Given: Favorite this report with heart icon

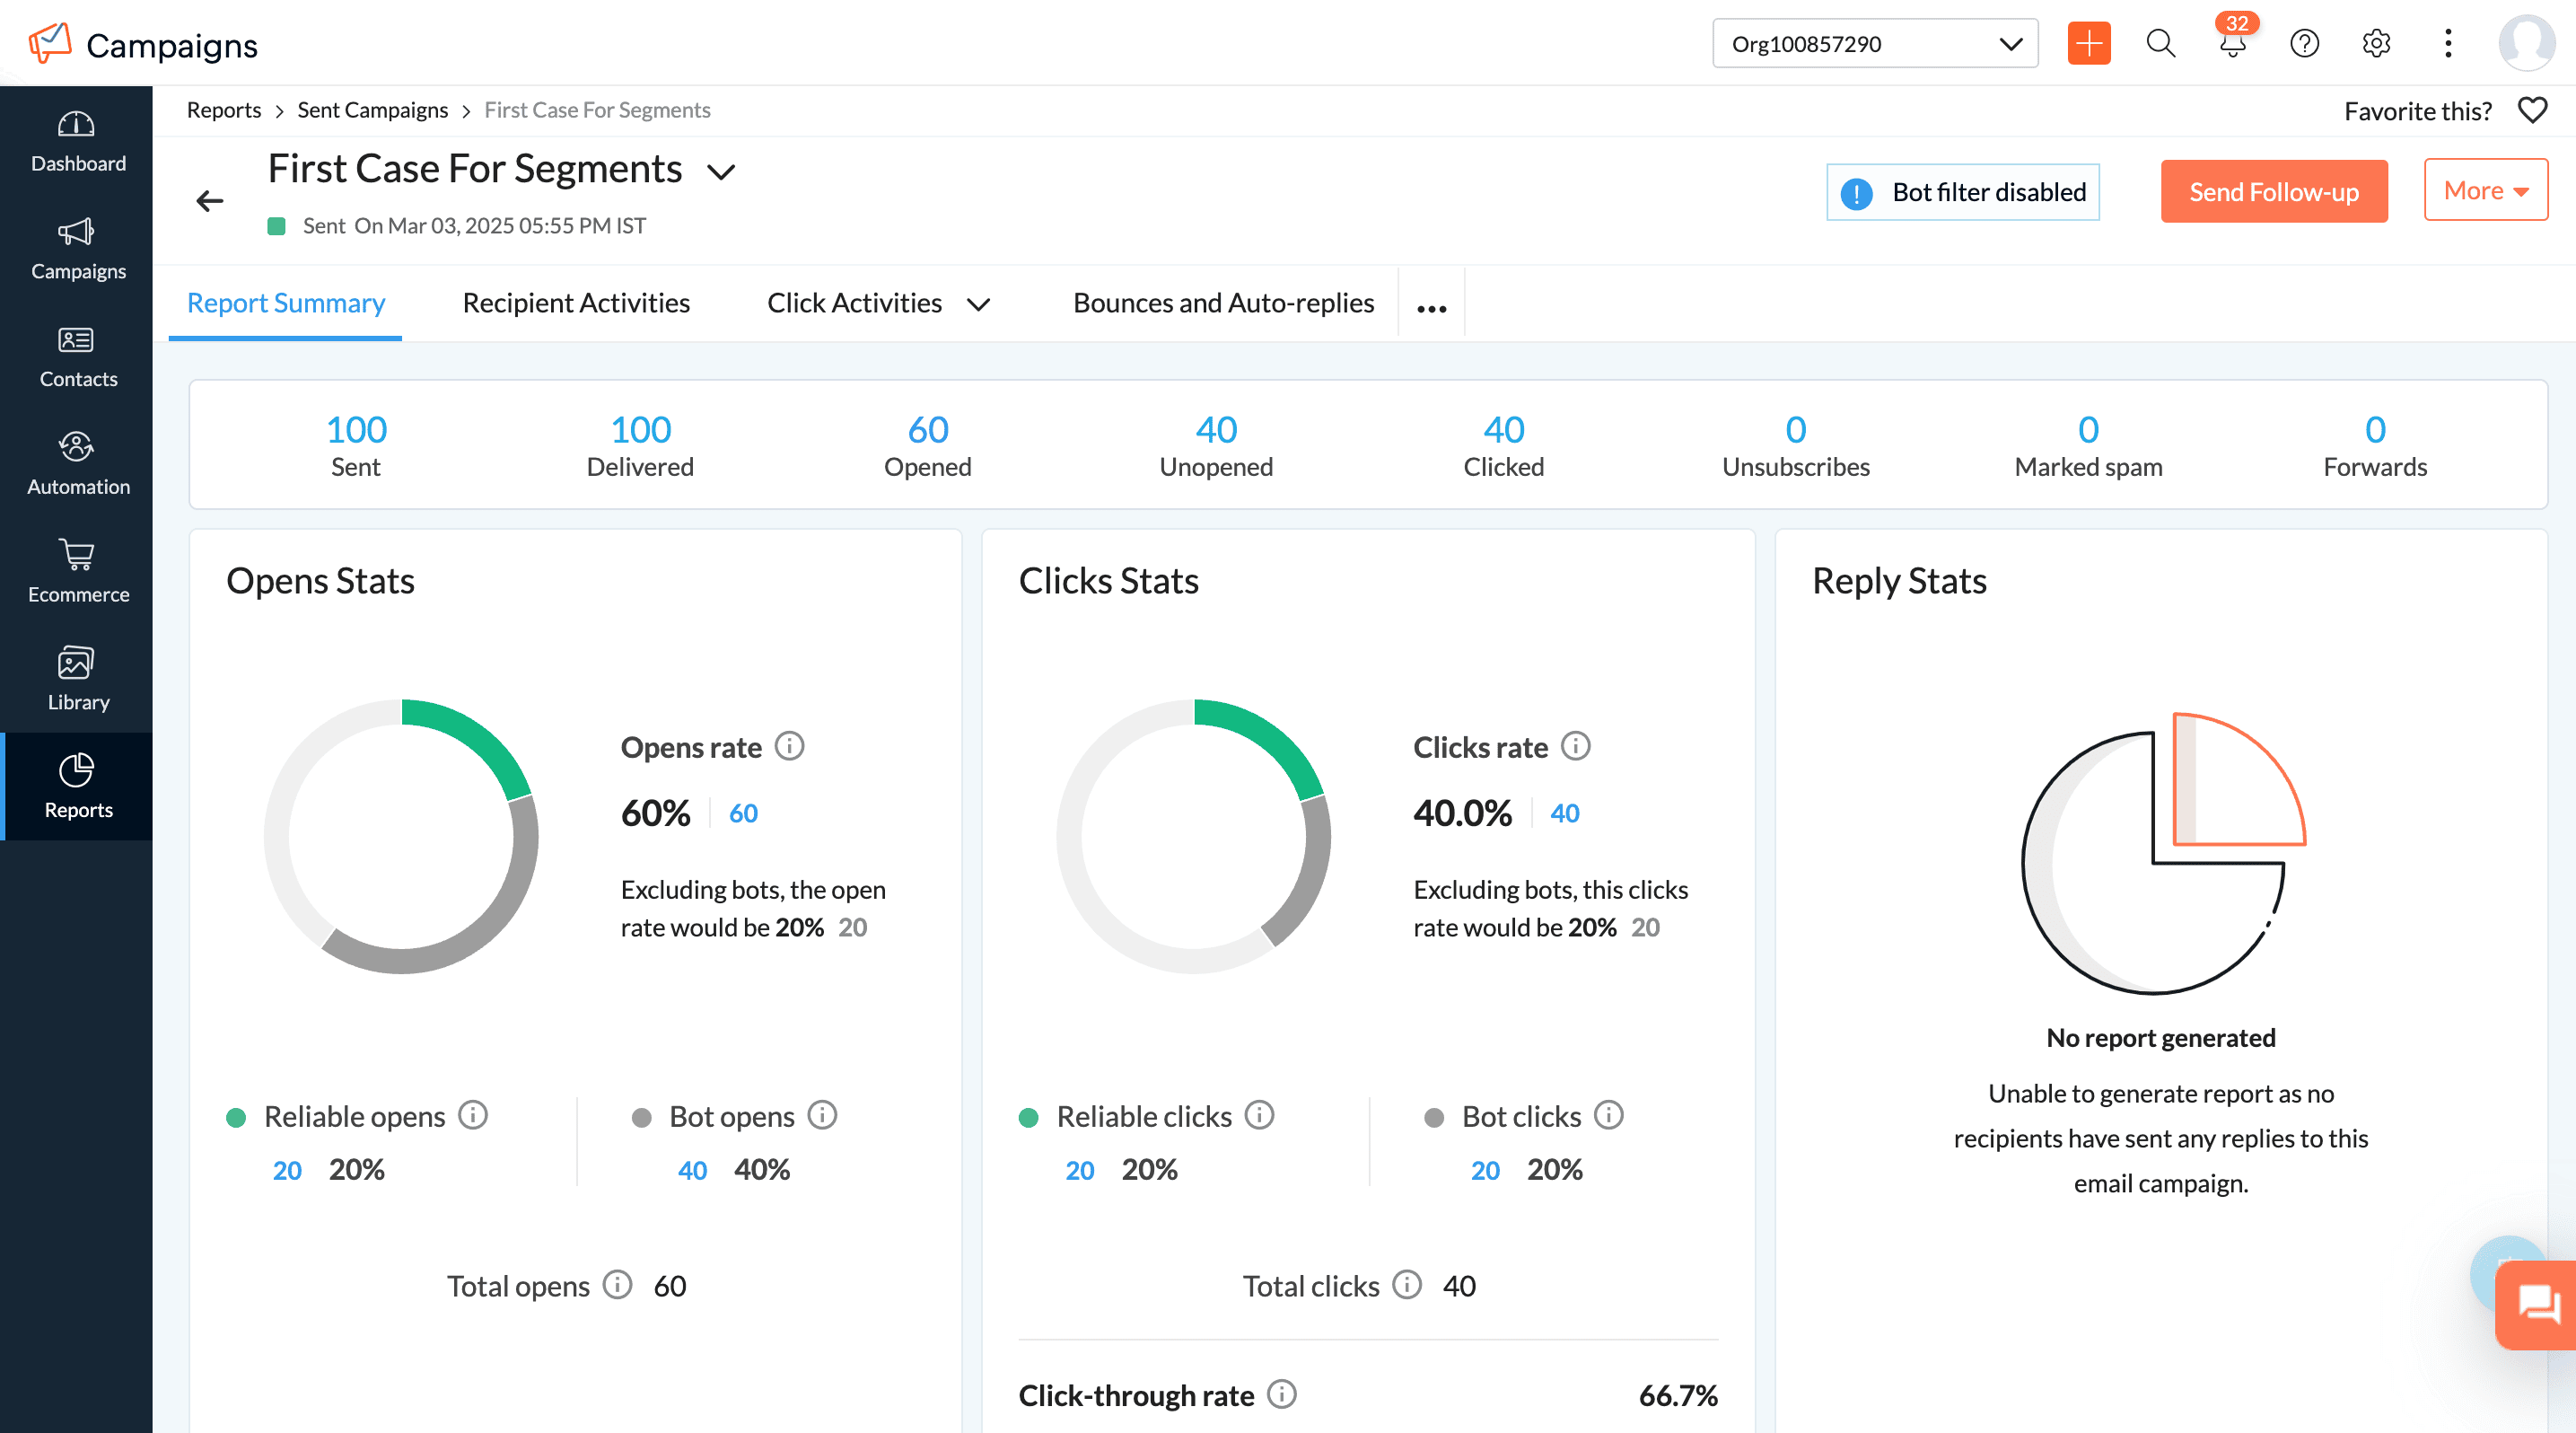Looking at the screenshot, I should tap(2532, 110).
